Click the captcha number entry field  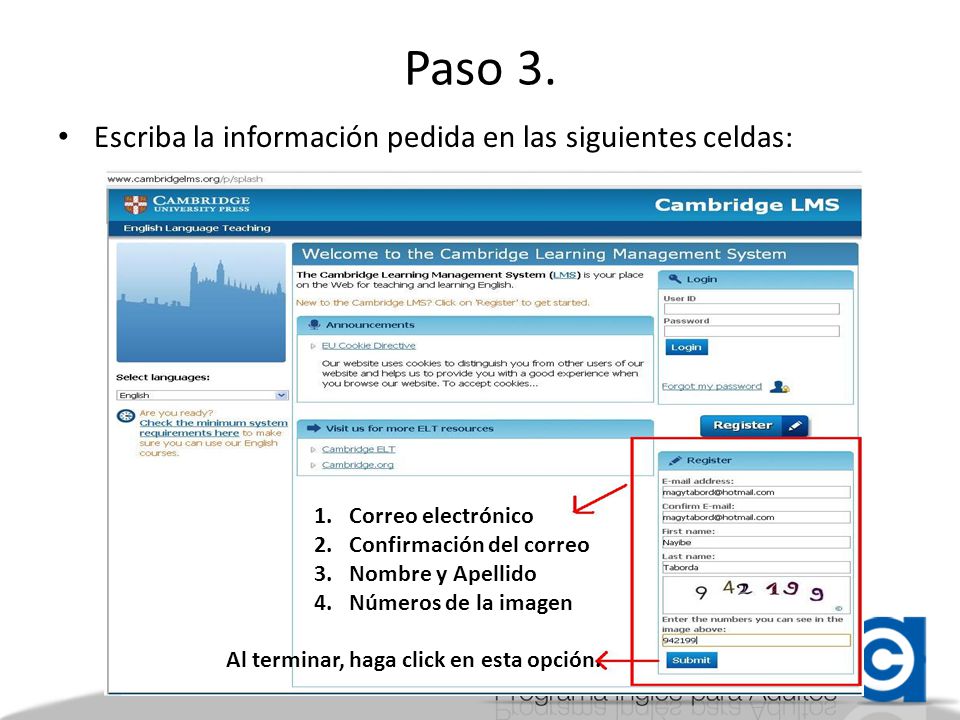(x=756, y=640)
